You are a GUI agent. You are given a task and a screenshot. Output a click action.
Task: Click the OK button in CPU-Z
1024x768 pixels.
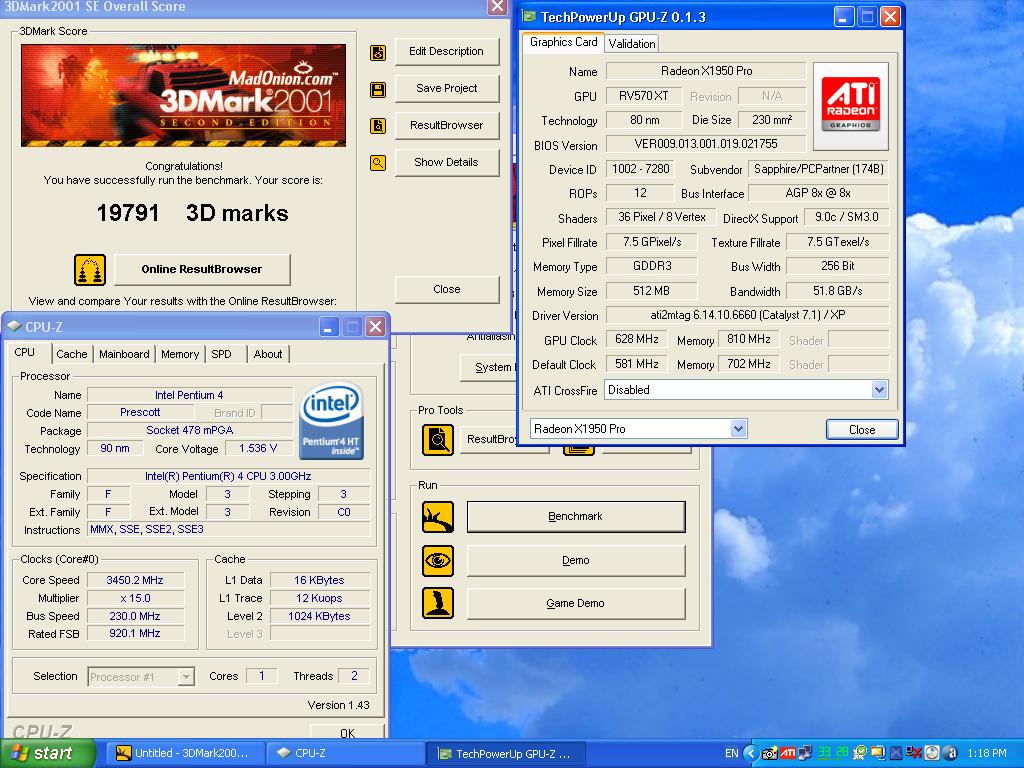(347, 731)
